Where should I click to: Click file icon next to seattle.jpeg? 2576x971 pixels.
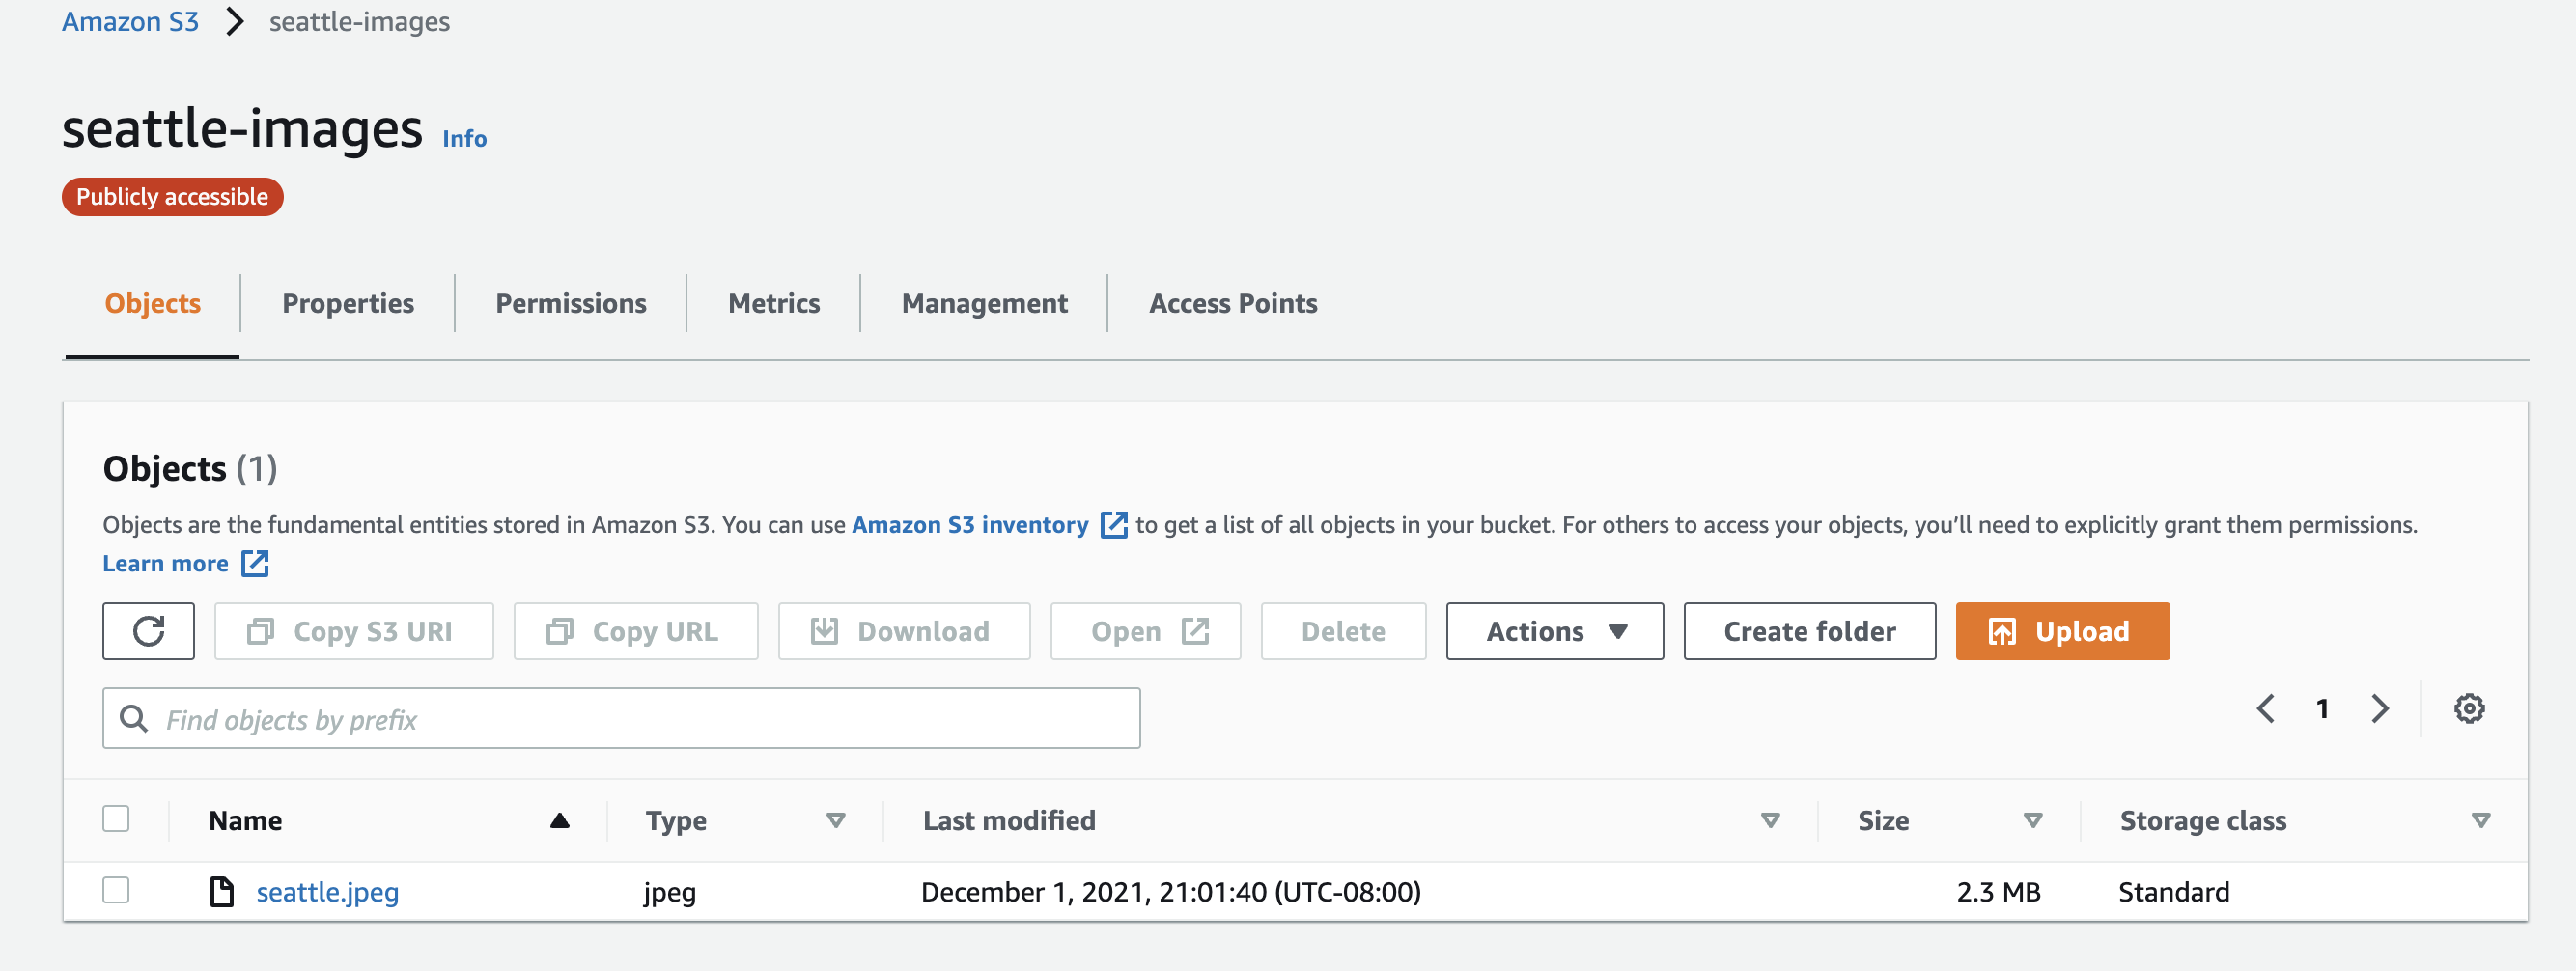221,891
